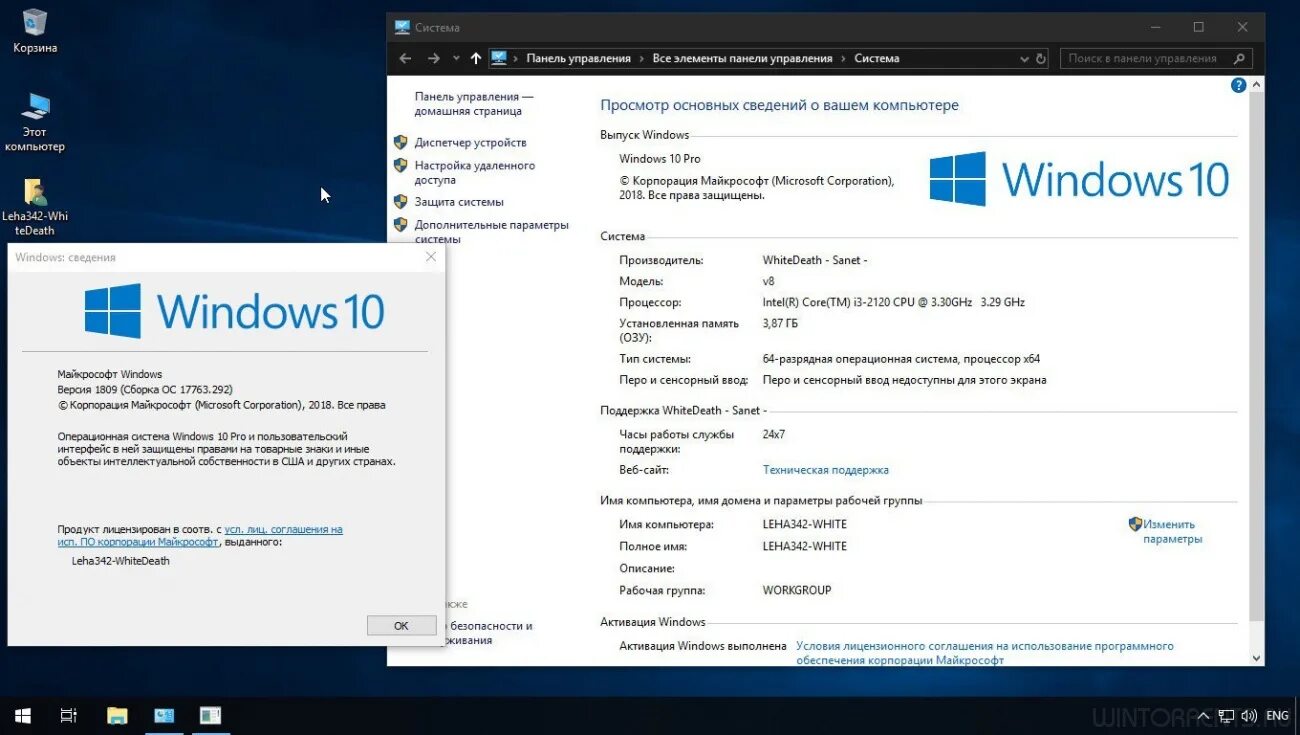
Task: Navigate to "Все элементы панели управления" breadcrumb
Action: tap(742, 58)
